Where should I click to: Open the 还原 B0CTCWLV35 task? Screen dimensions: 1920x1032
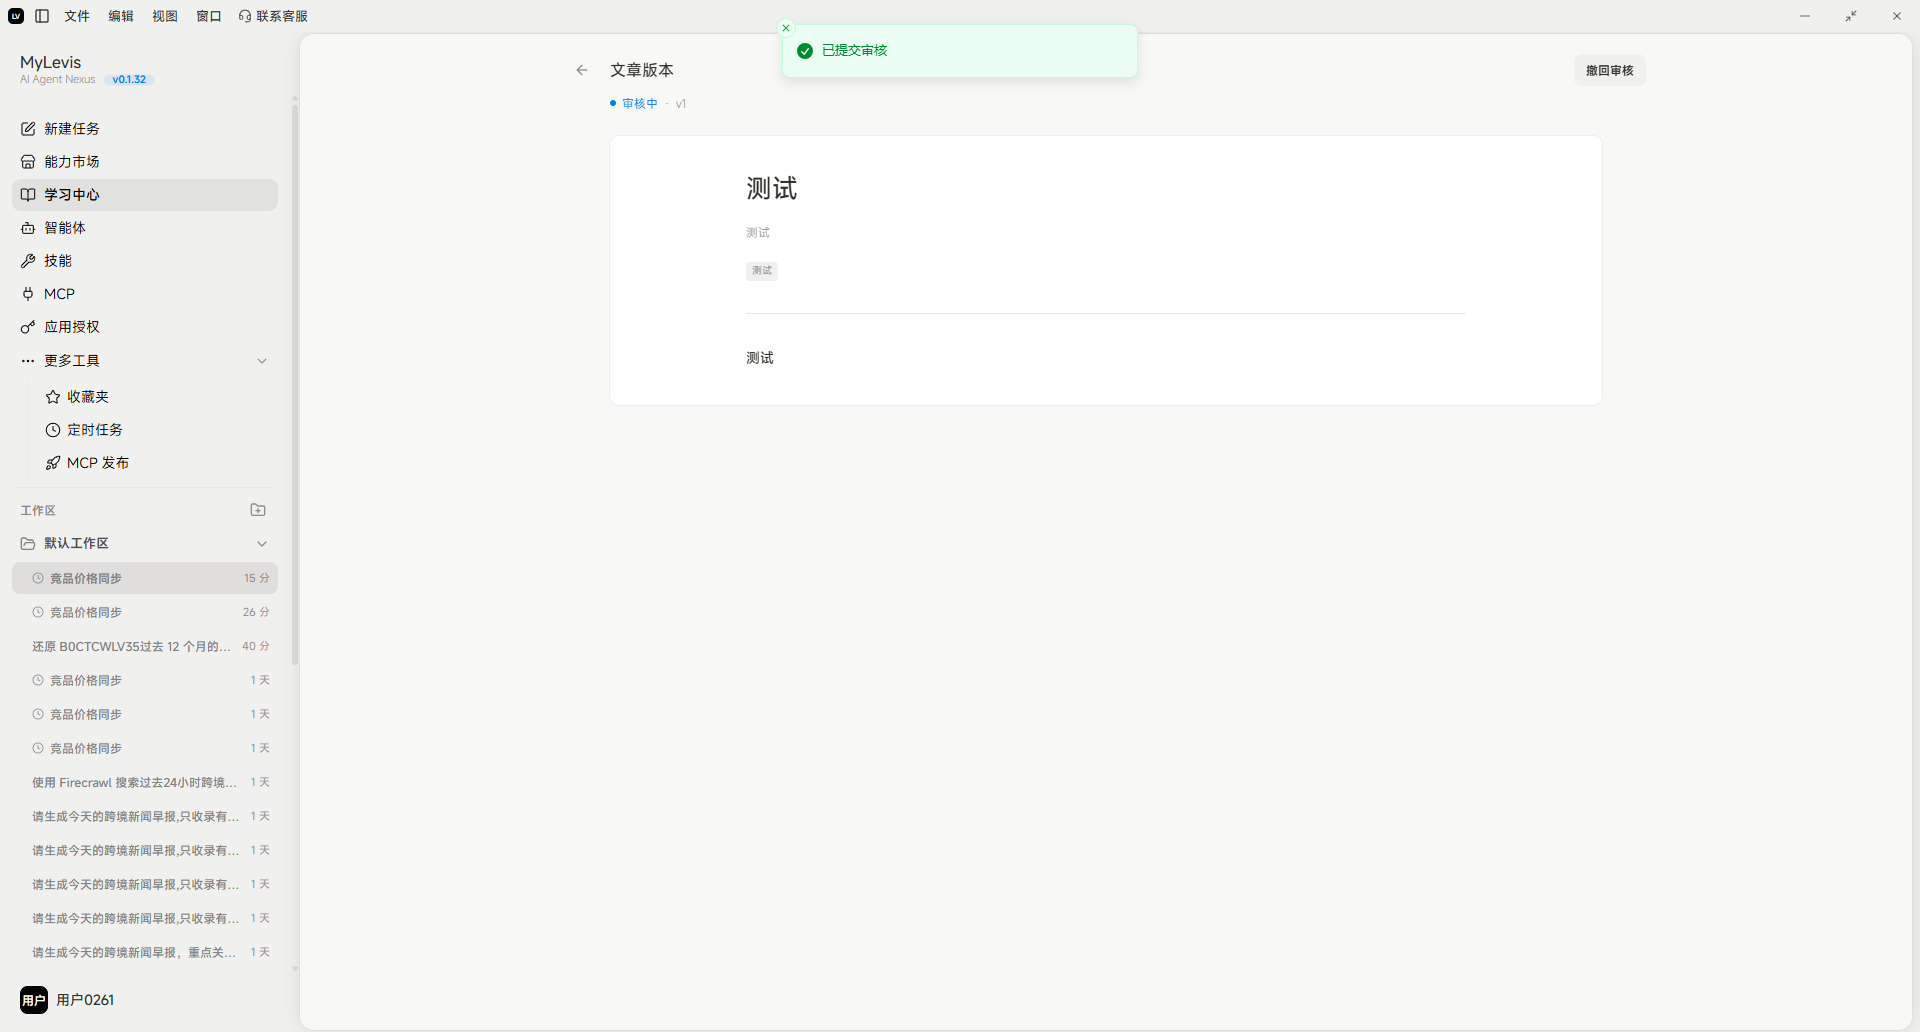click(x=145, y=646)
